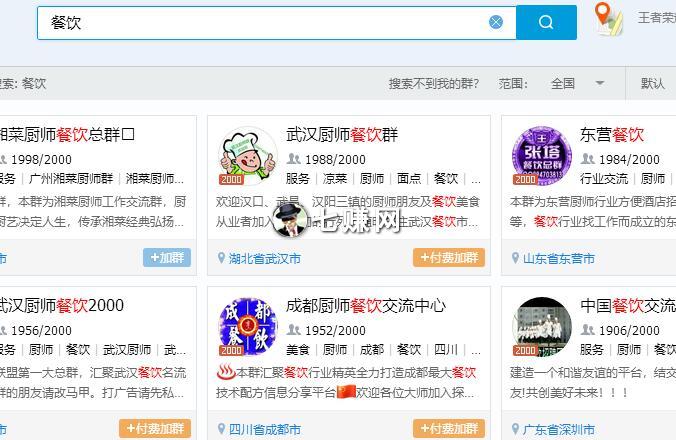Image resolution: width=676 pixels, height=440 pixels.
Task: Click the 成都 tag in 成都厨师餐饮交流中心
Action: [x=372, y=350]
